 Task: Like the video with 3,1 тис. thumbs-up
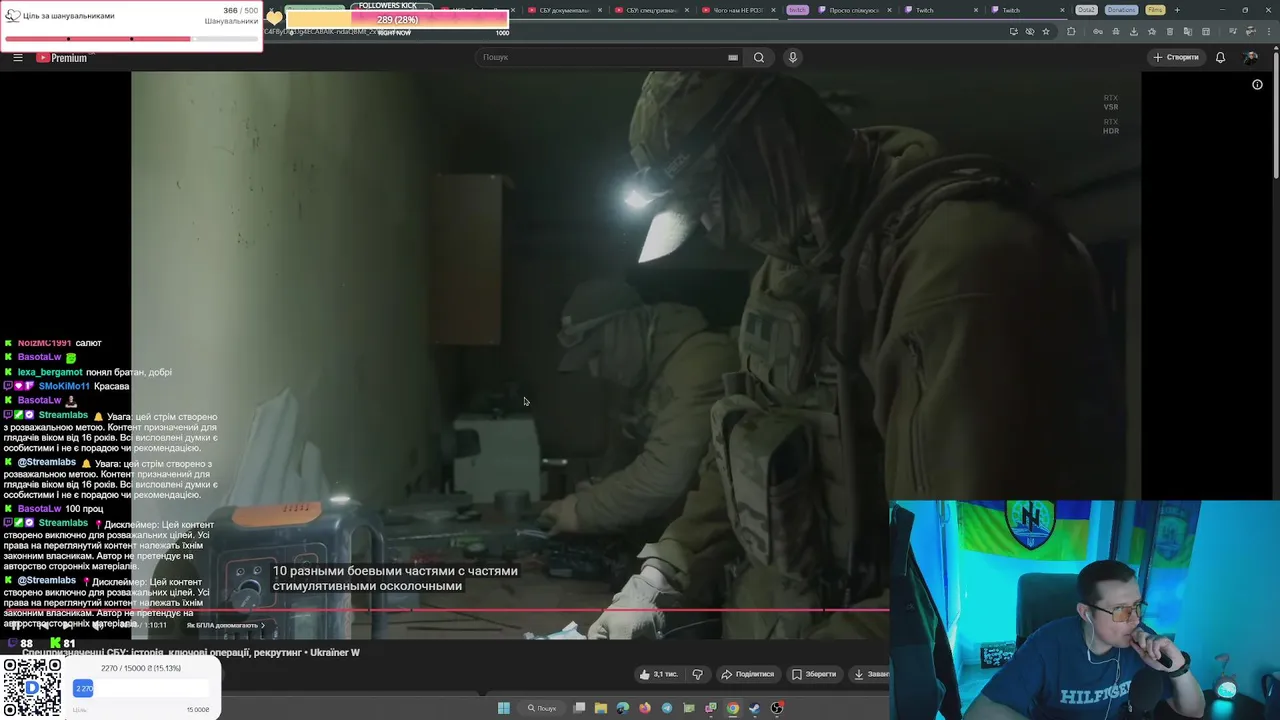658,674
